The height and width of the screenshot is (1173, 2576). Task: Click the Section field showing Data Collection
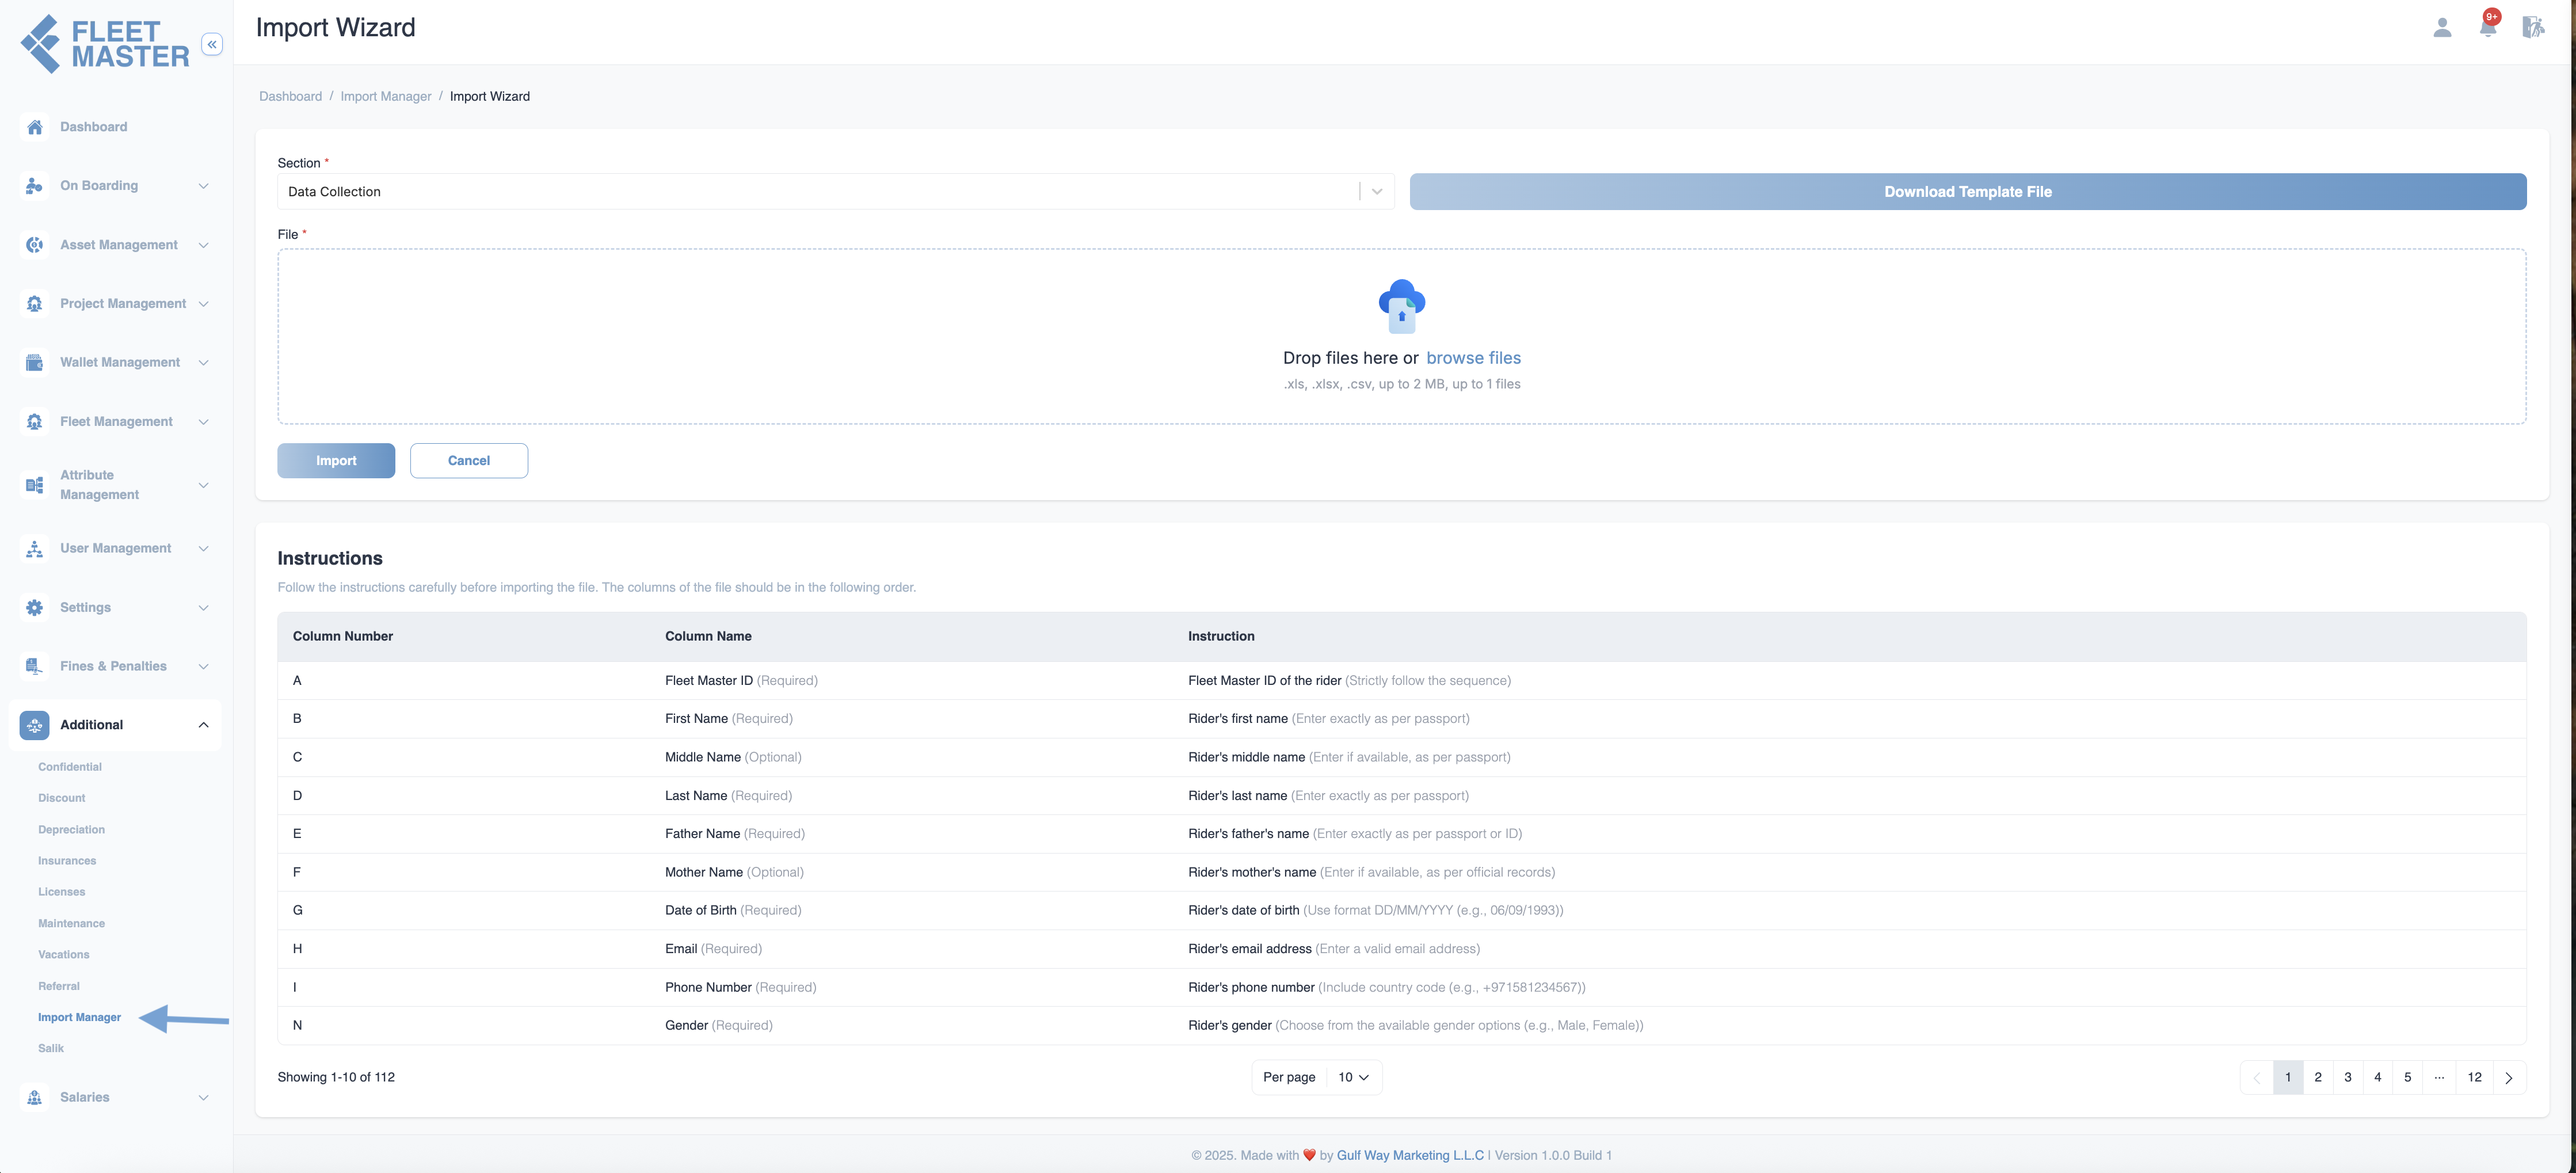(835, 192)
